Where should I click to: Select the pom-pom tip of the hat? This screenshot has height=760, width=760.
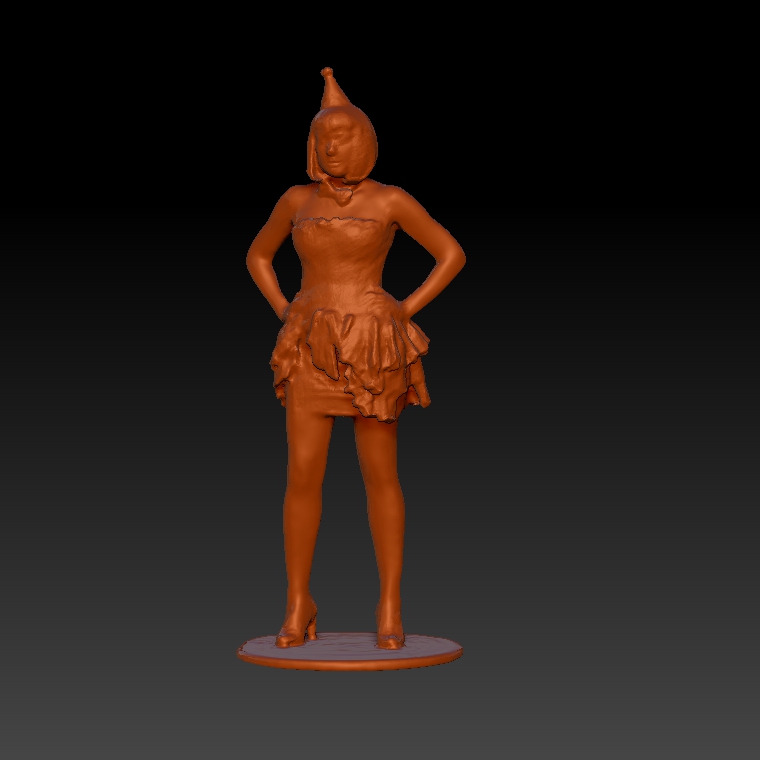tap(326, 72)
